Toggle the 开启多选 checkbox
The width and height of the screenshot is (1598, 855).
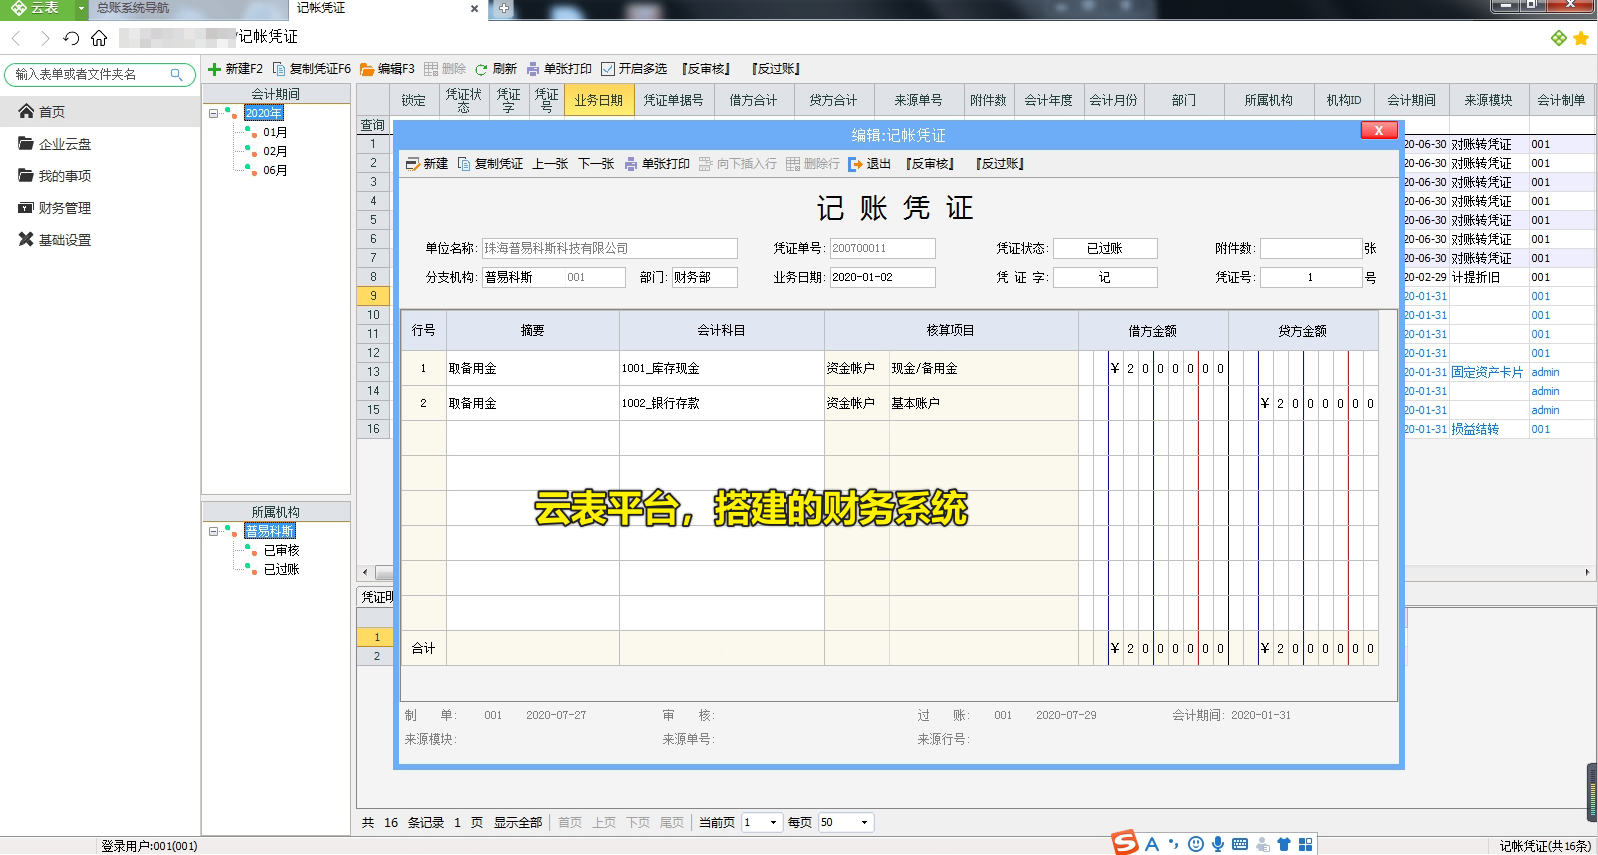pos(608,69)
